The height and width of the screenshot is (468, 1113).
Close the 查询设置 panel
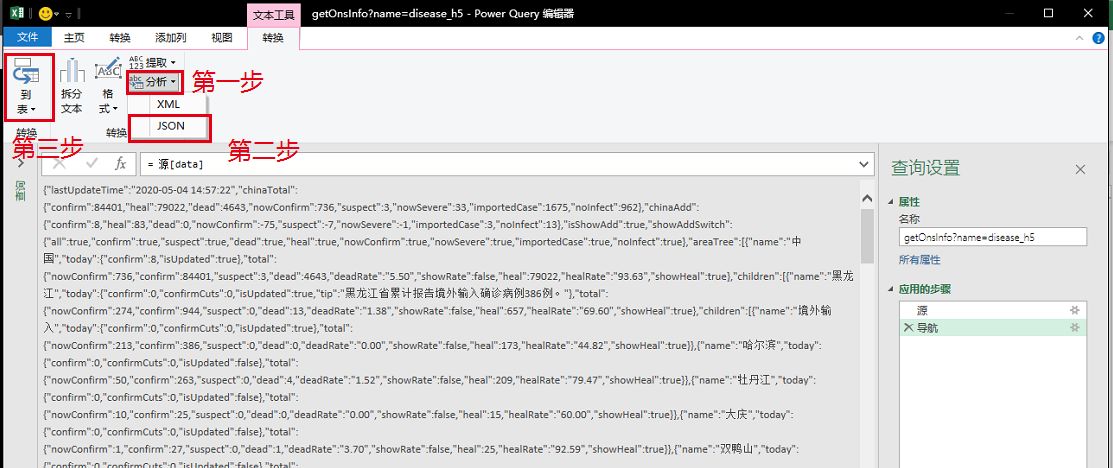point(1080,169)
